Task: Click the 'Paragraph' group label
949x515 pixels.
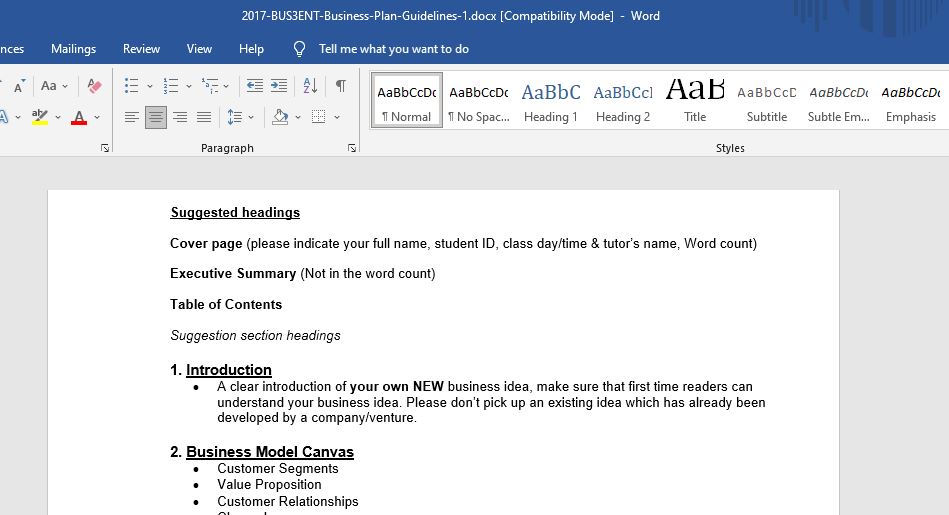Action: click(227, 148)
